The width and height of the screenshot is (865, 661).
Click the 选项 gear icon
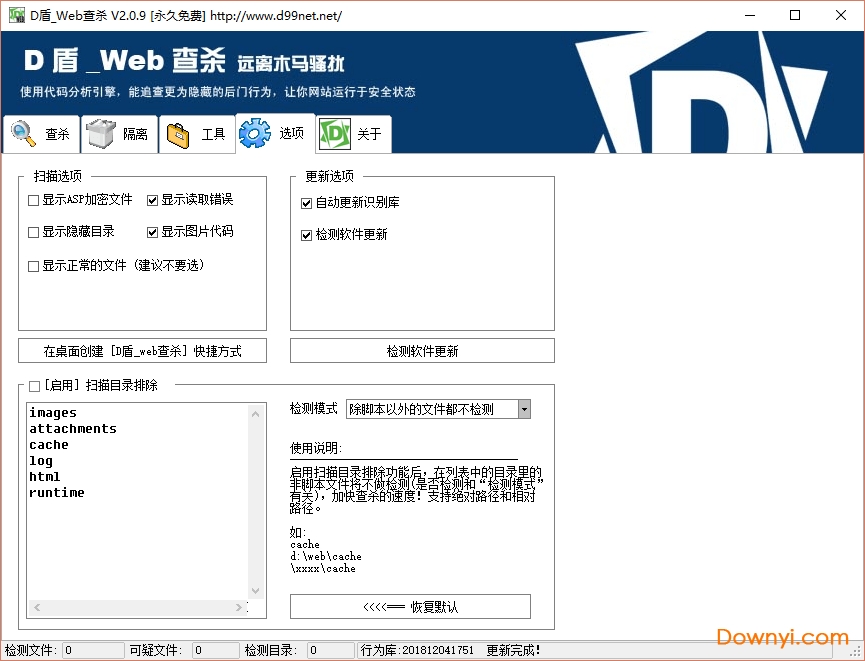pos(253,132)
